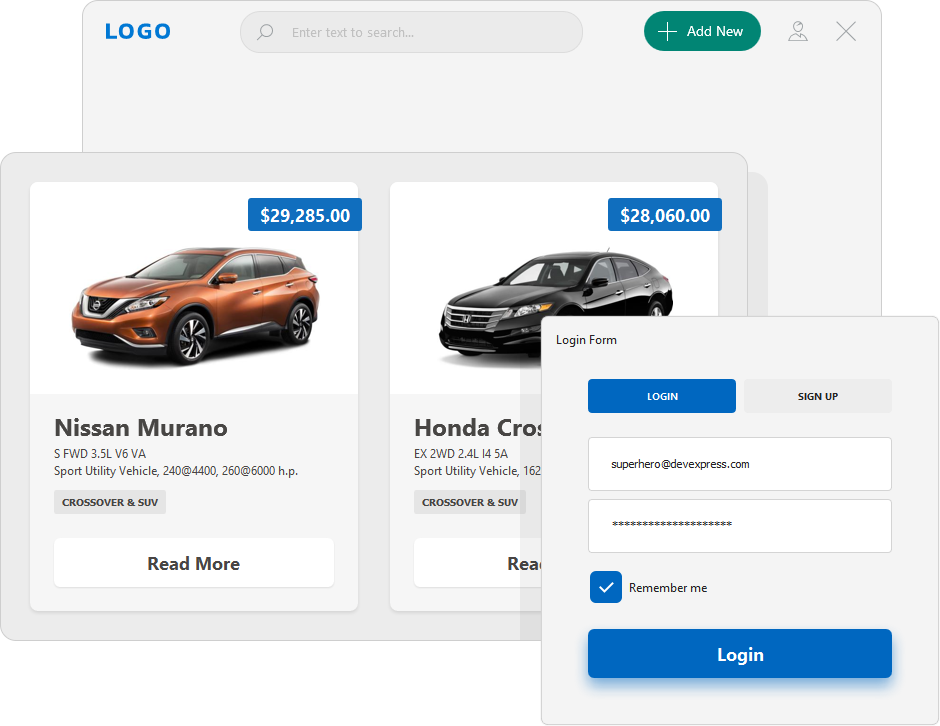Click the masked password field
The width and height of the screenshot is (940, 726).
pyautogui.click(x=739, y=526)
